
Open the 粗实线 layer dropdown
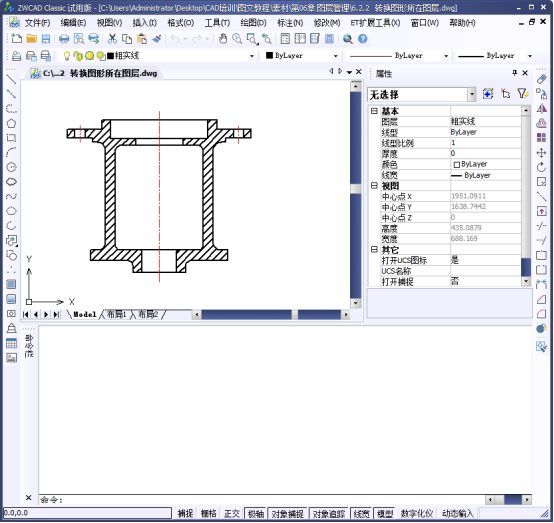point(252,56)
